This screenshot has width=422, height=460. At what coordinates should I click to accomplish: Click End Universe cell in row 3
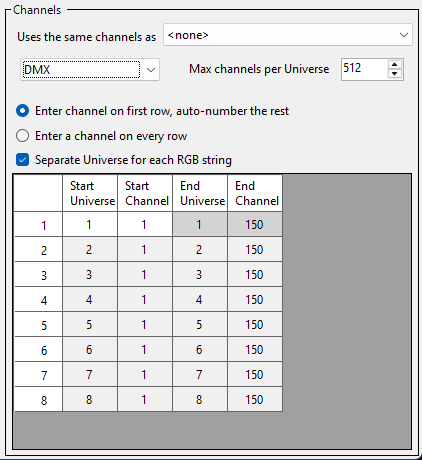coord(200,275)
